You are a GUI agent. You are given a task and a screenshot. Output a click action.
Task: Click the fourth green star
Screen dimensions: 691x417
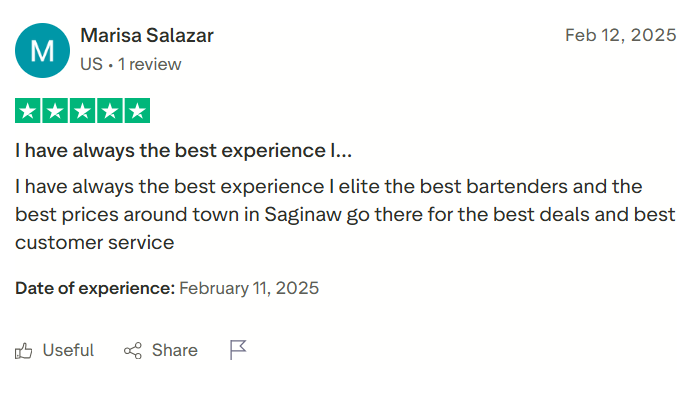(109, 111)
